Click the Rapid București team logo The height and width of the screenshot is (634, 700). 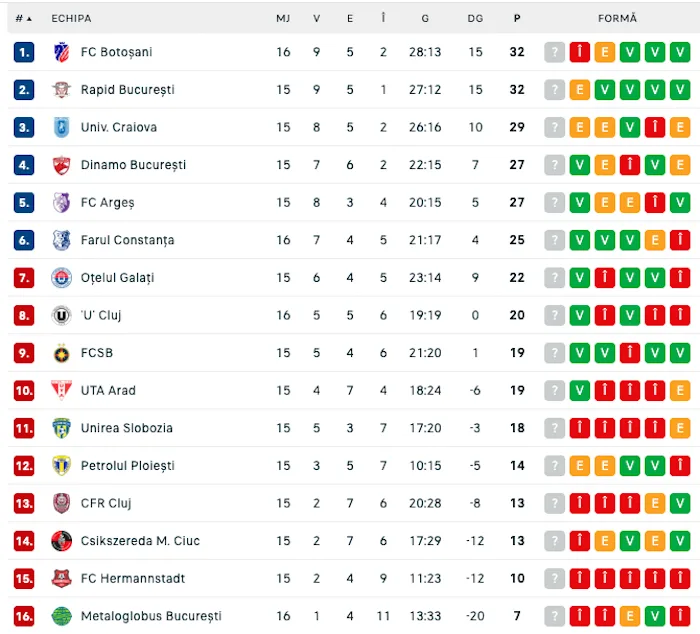coord(62,90)
